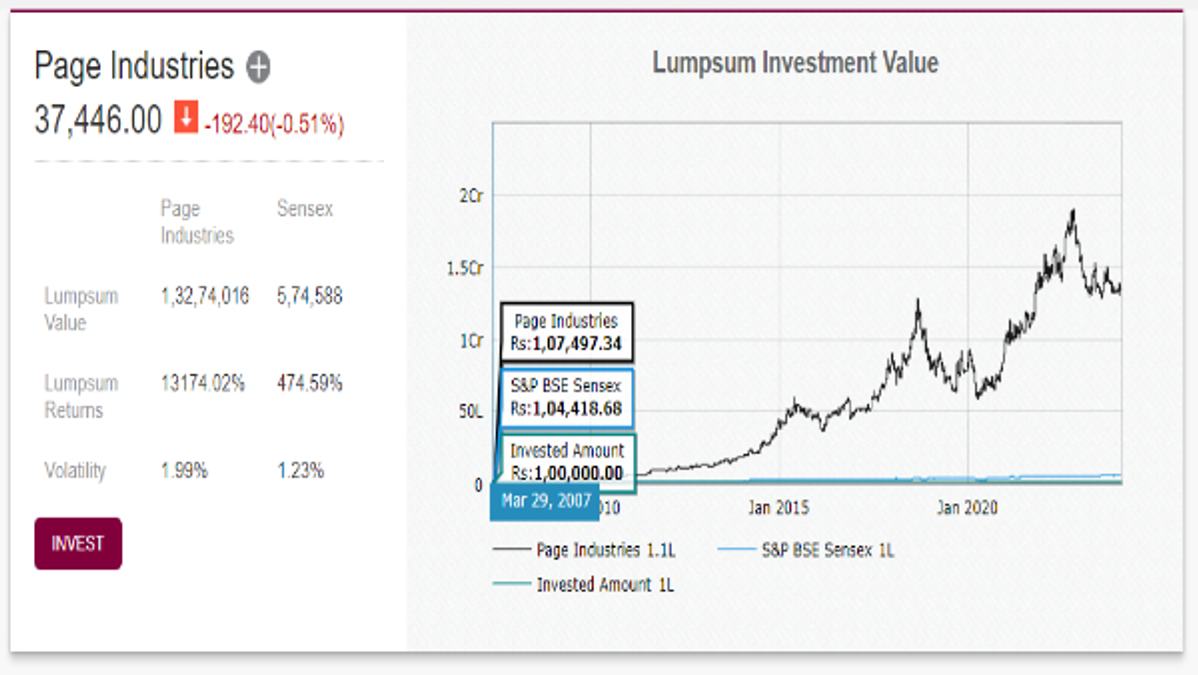Click the Jan 2015 axis label
Image resolution: width=1198 pixels, height=675 pixels.
pyautogui.click(x=778, y=508)
